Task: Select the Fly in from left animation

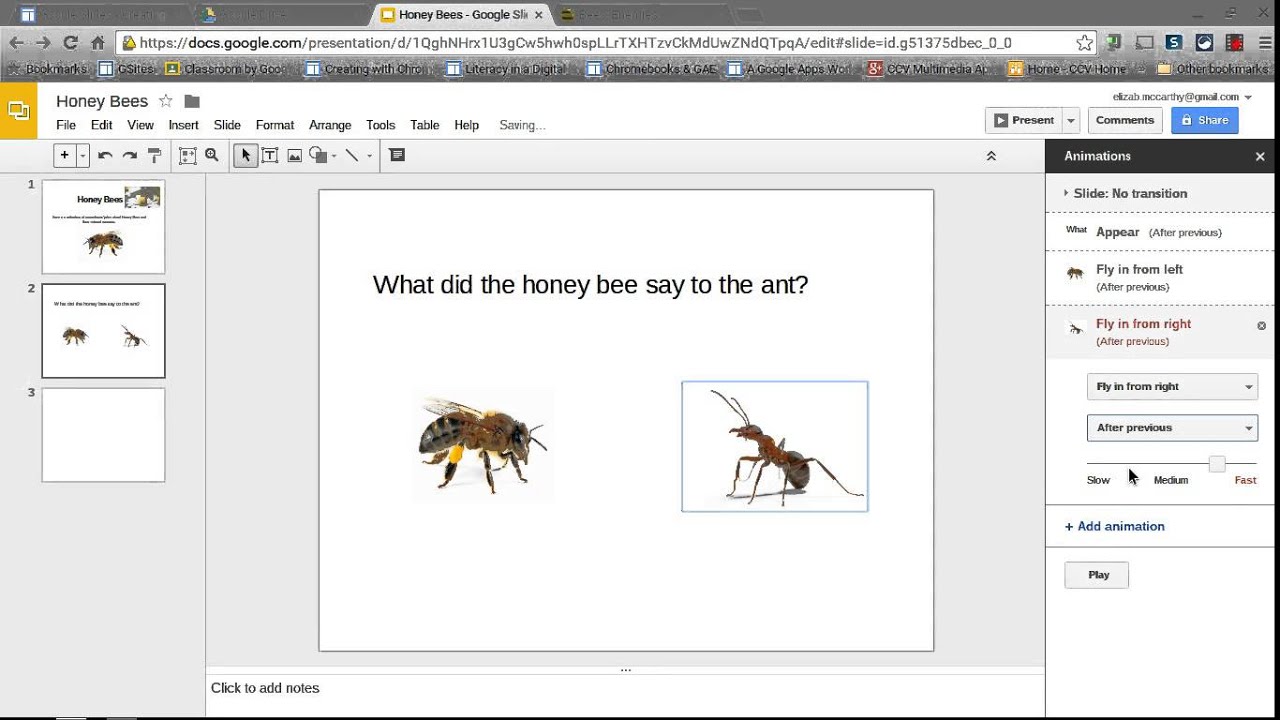Action: tap(1160, 277)
